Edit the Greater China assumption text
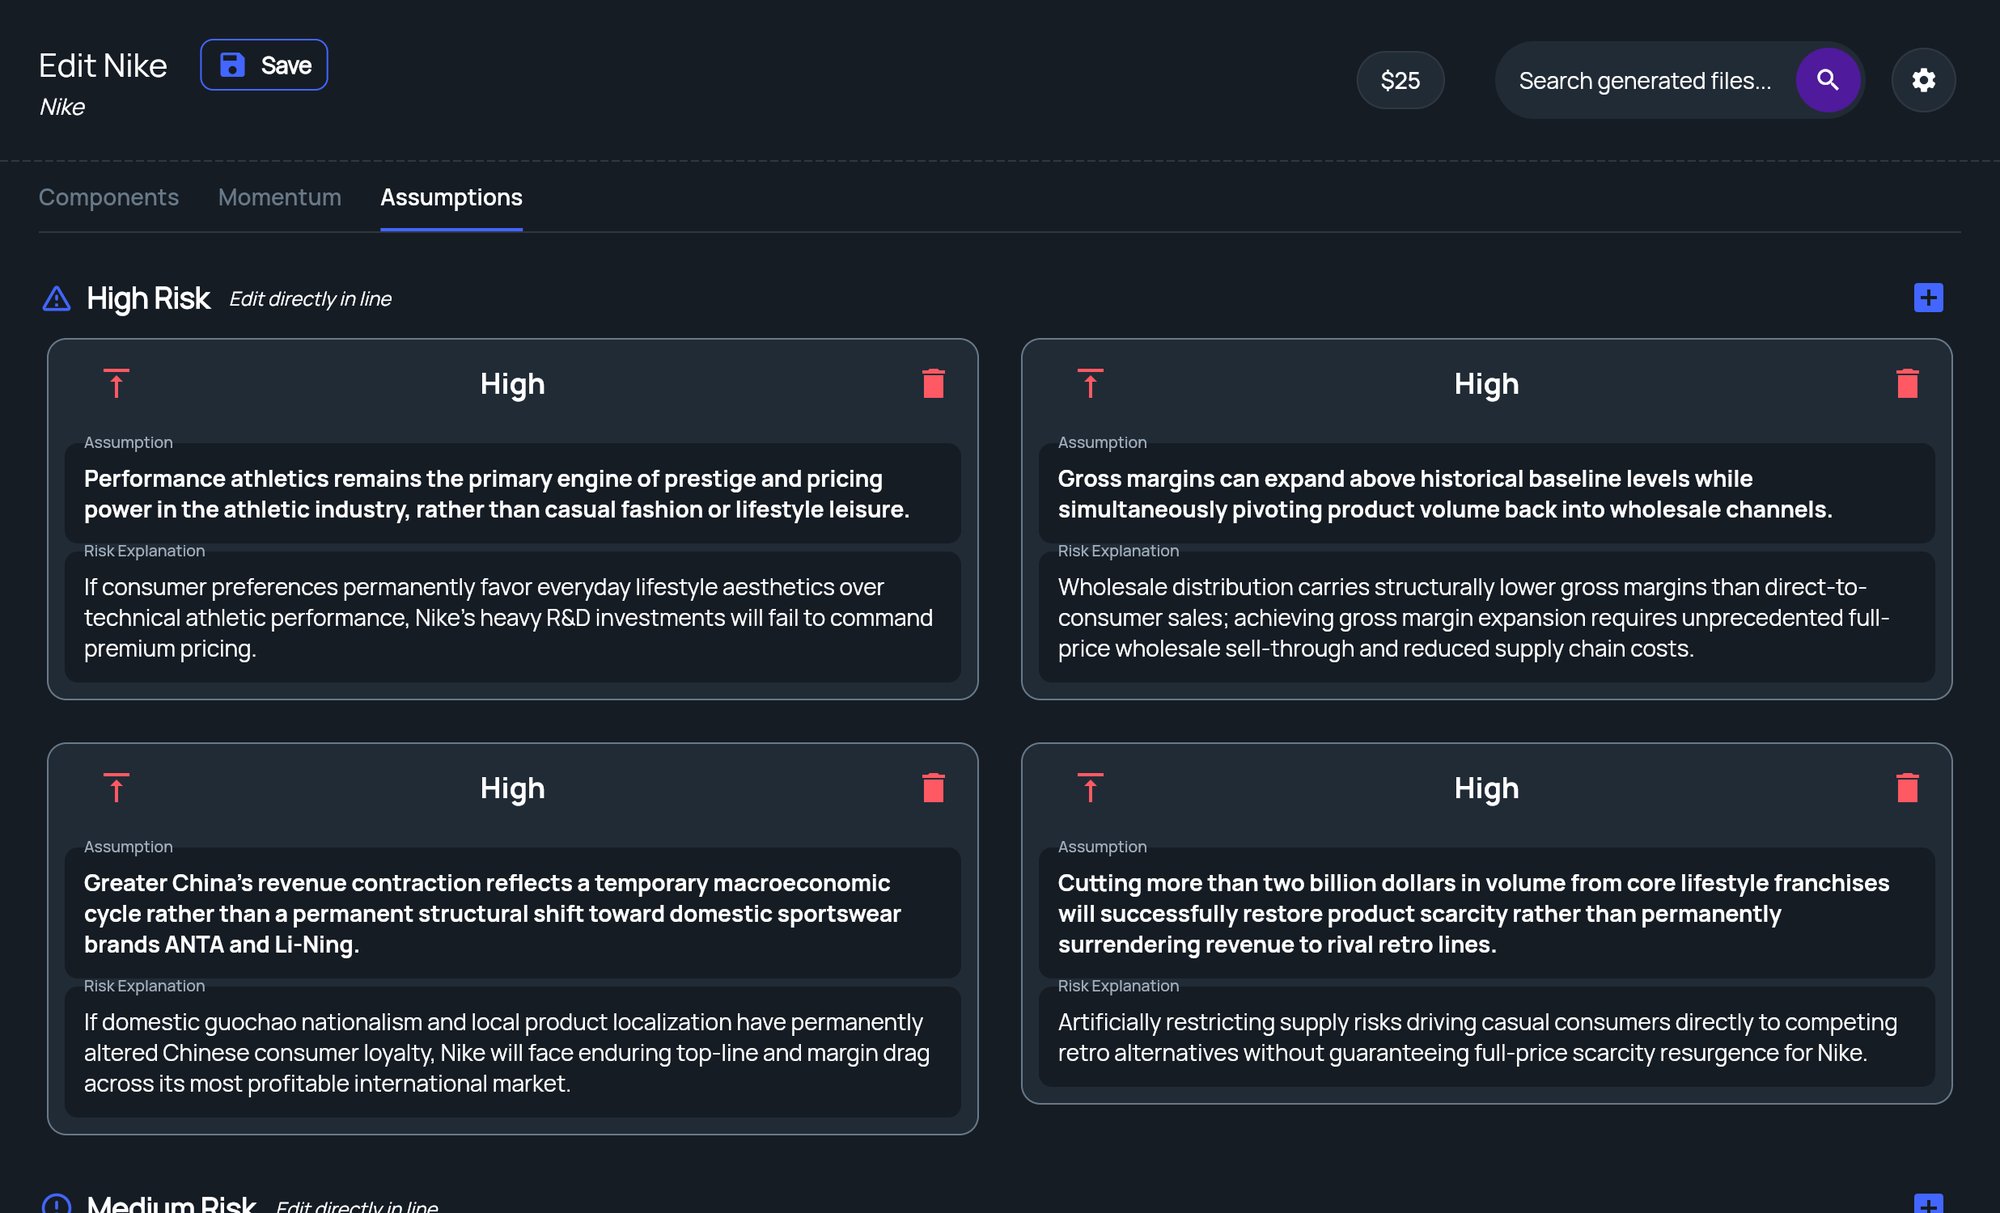This screenshot has height=1213, width=2000. click(x=512, y=913)
